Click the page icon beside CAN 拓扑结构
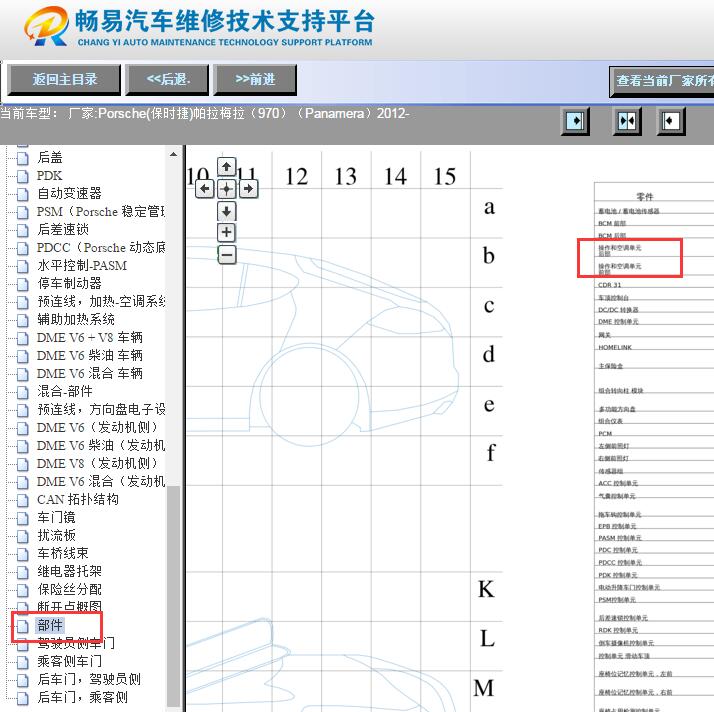Screen dimensions: 714x712 click(22, 500)
